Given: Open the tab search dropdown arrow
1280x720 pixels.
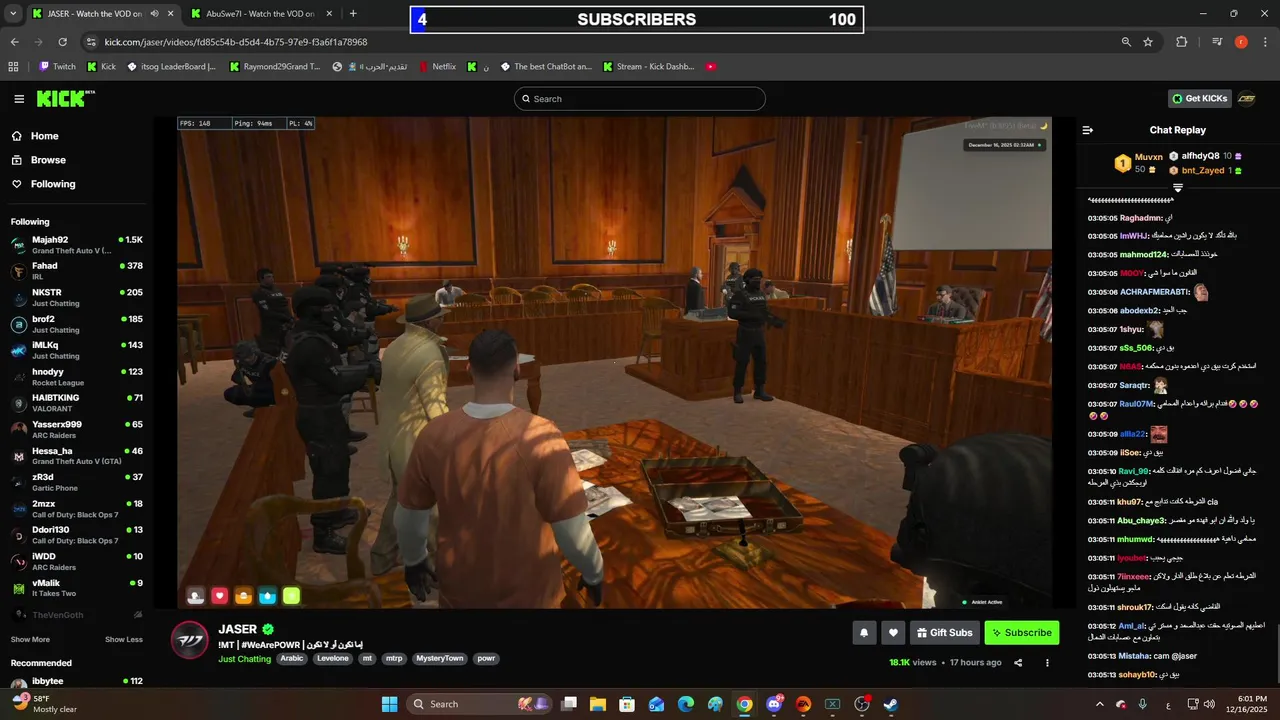Looking at the screenshot, I should (13, 14).
